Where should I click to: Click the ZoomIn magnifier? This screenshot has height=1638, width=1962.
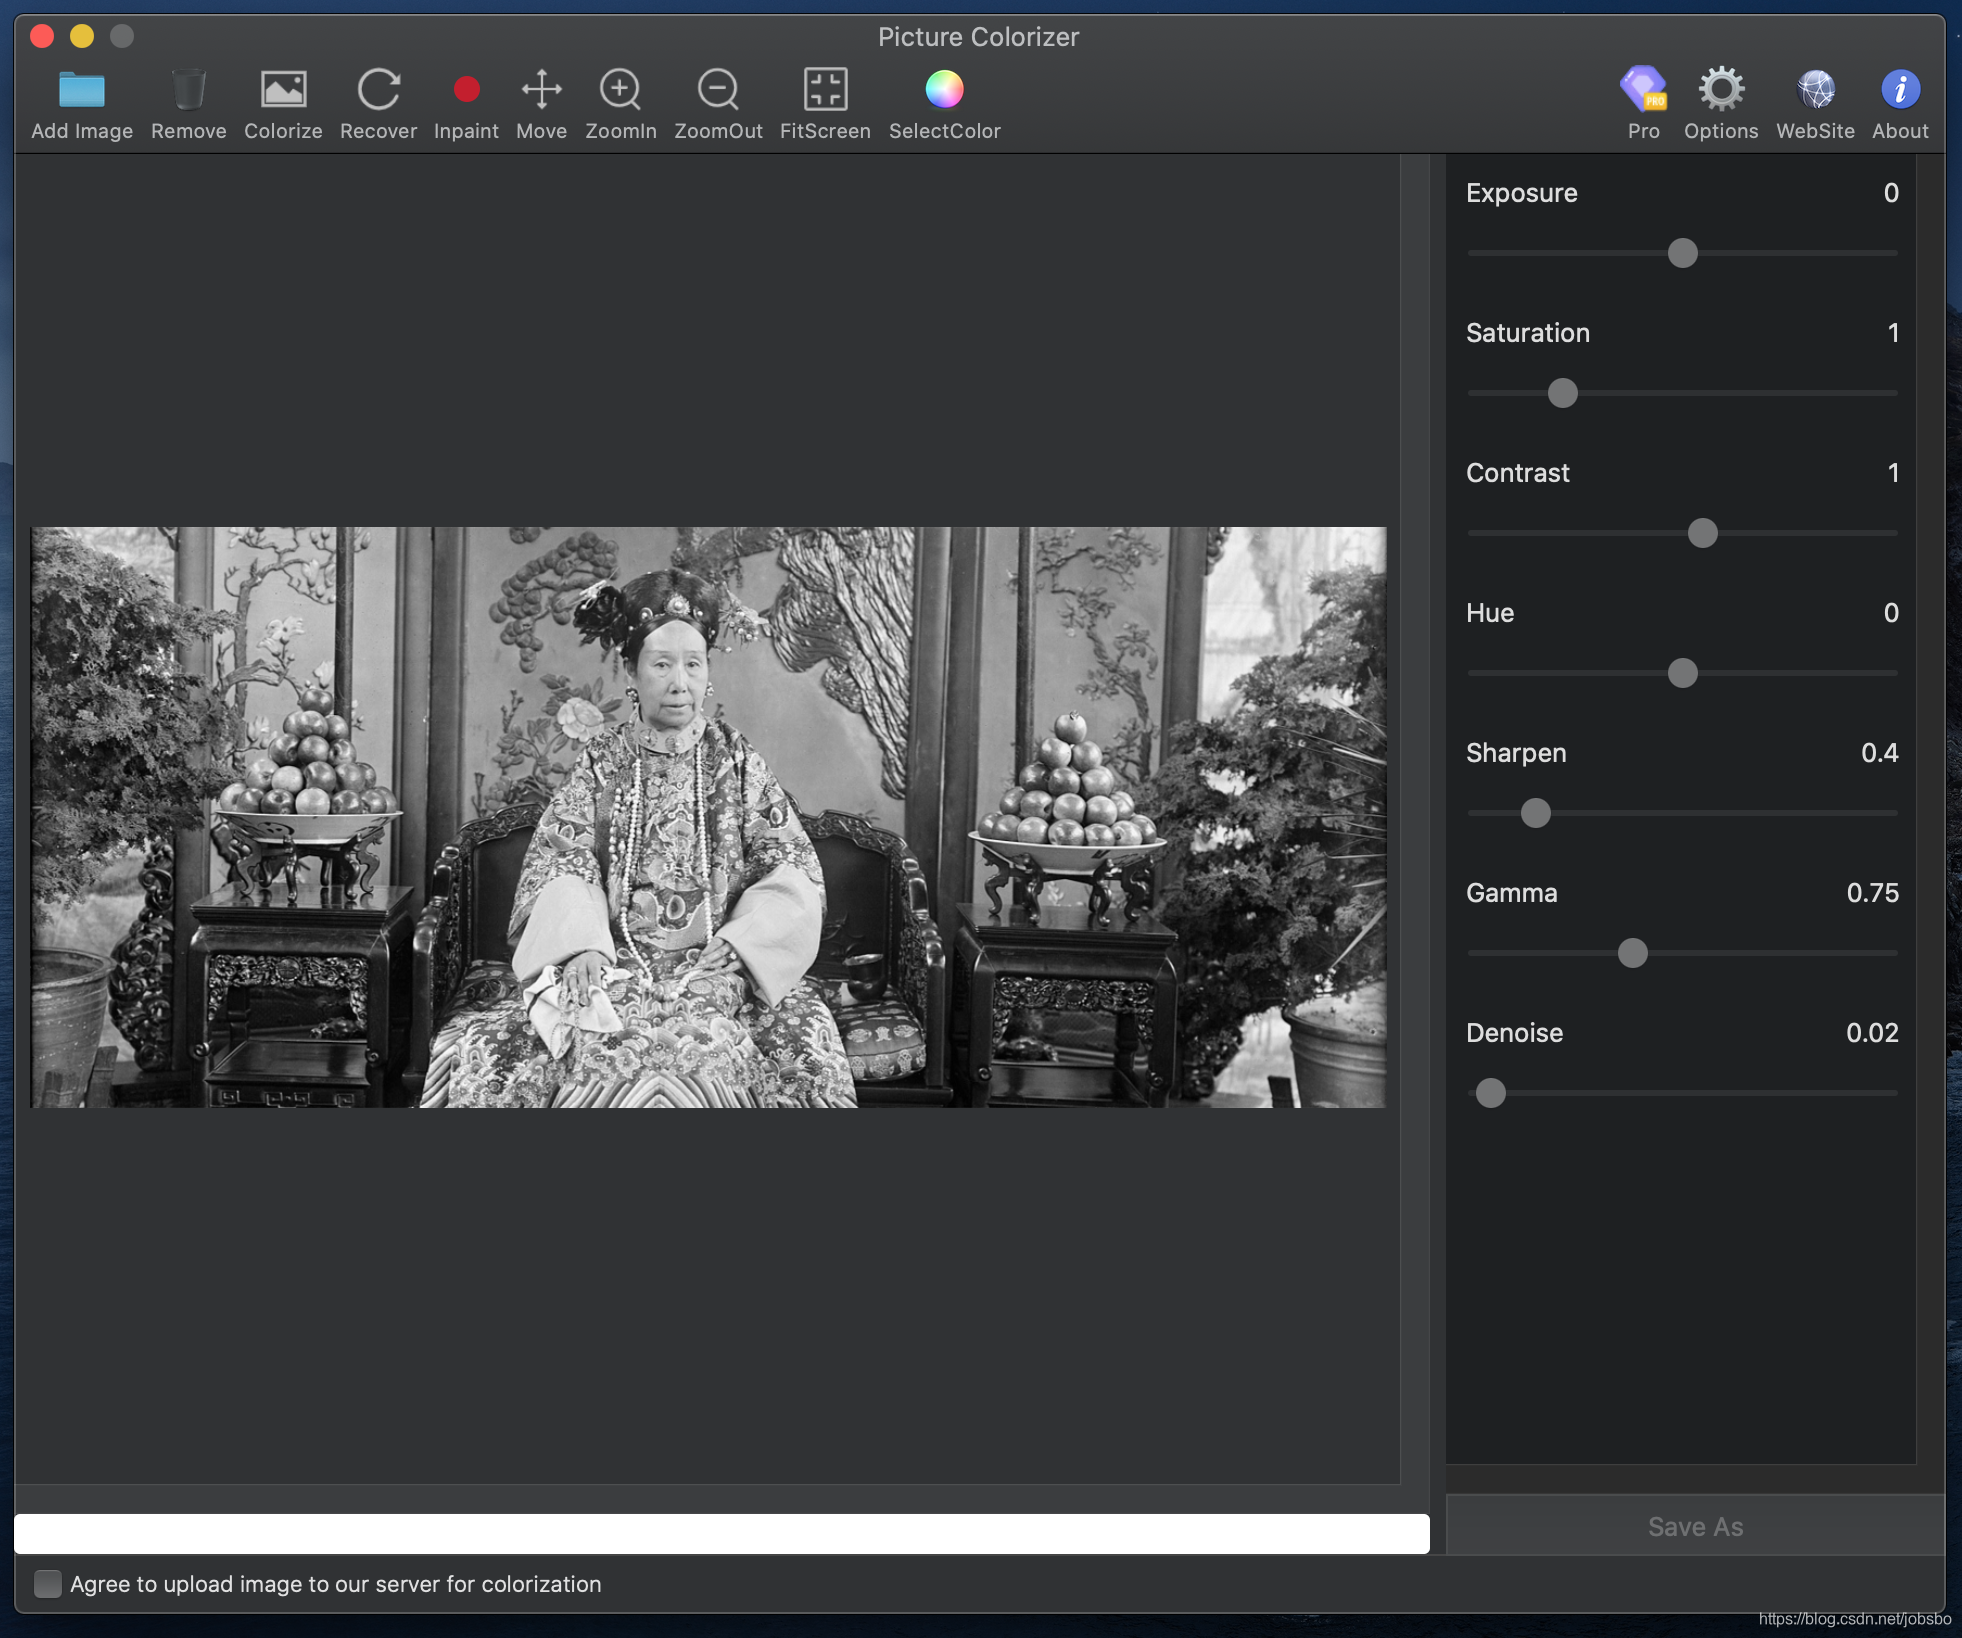pos(620,91)
